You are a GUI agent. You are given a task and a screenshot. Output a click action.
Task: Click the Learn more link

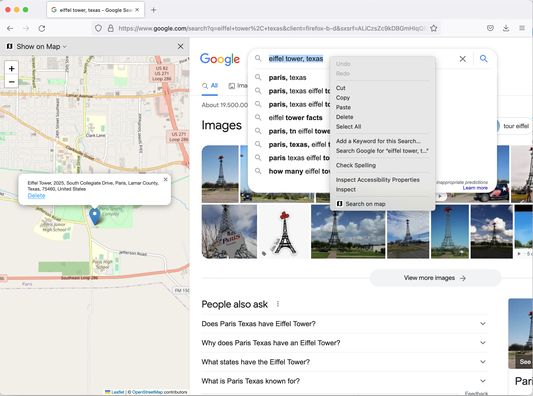point(475,188)
